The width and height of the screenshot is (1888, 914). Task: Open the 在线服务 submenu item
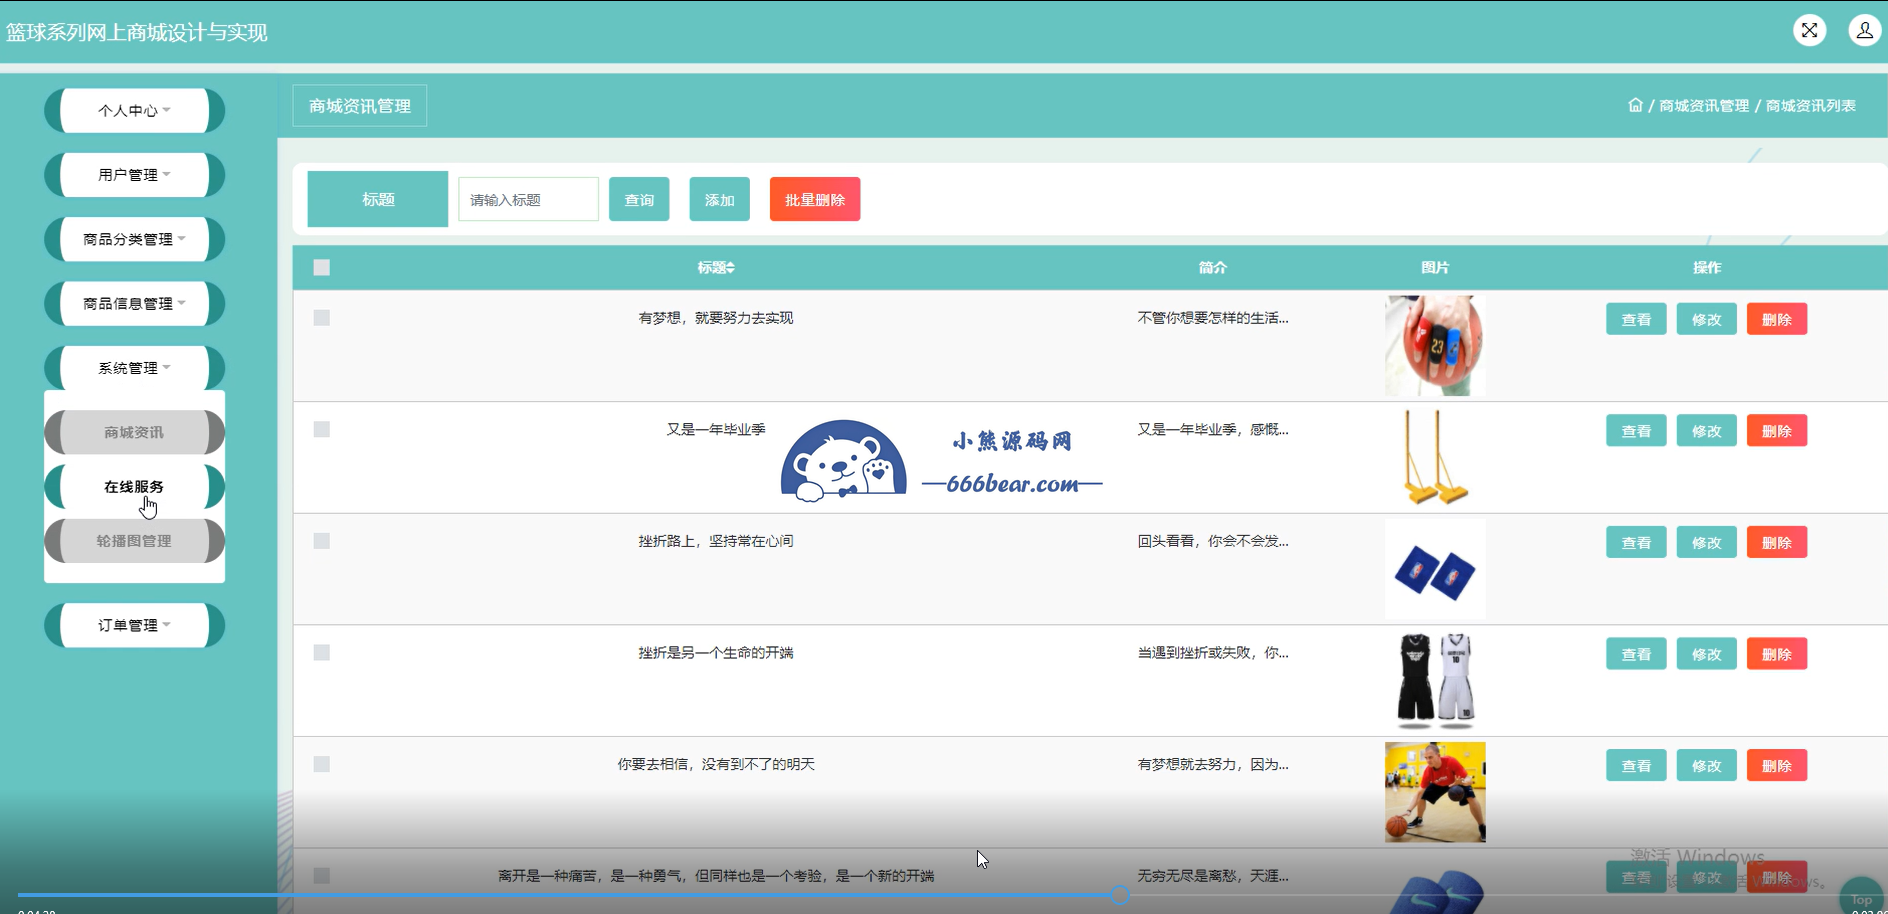pos(134,487)
